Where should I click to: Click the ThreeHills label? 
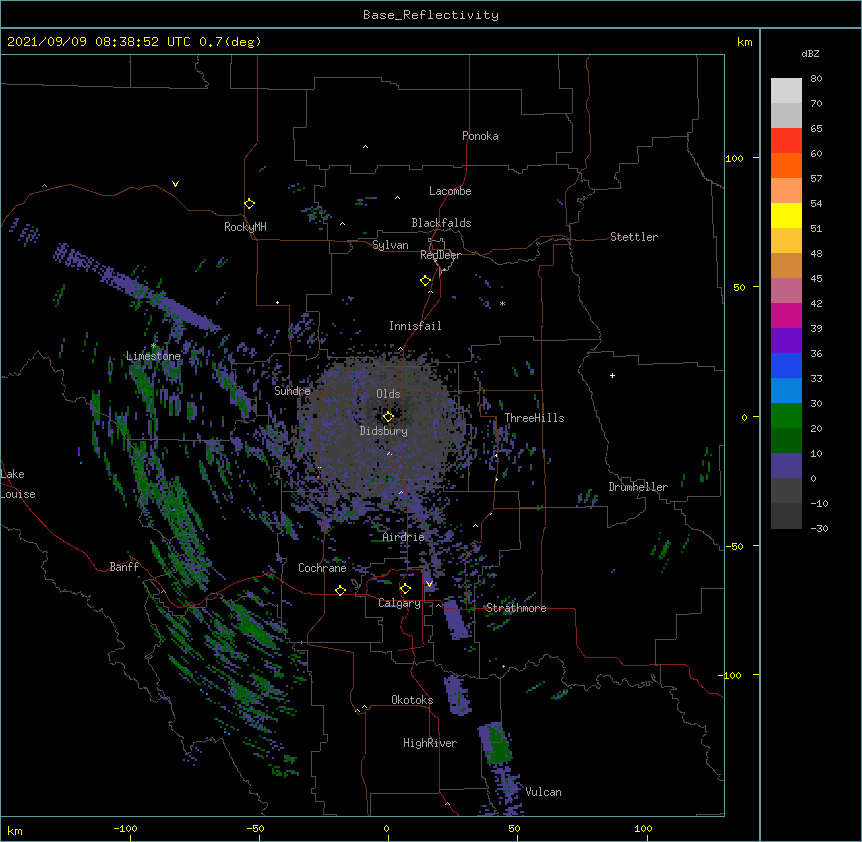pyautogui.click(x=534, y=418)
